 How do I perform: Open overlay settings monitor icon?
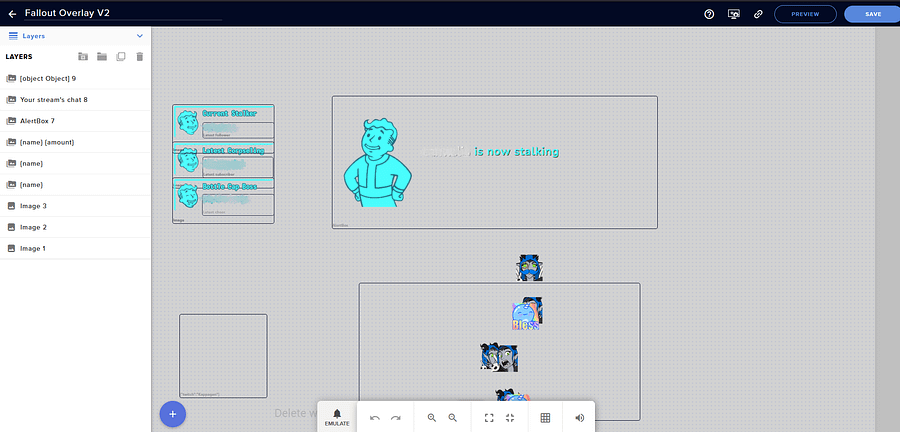(733, 14)
